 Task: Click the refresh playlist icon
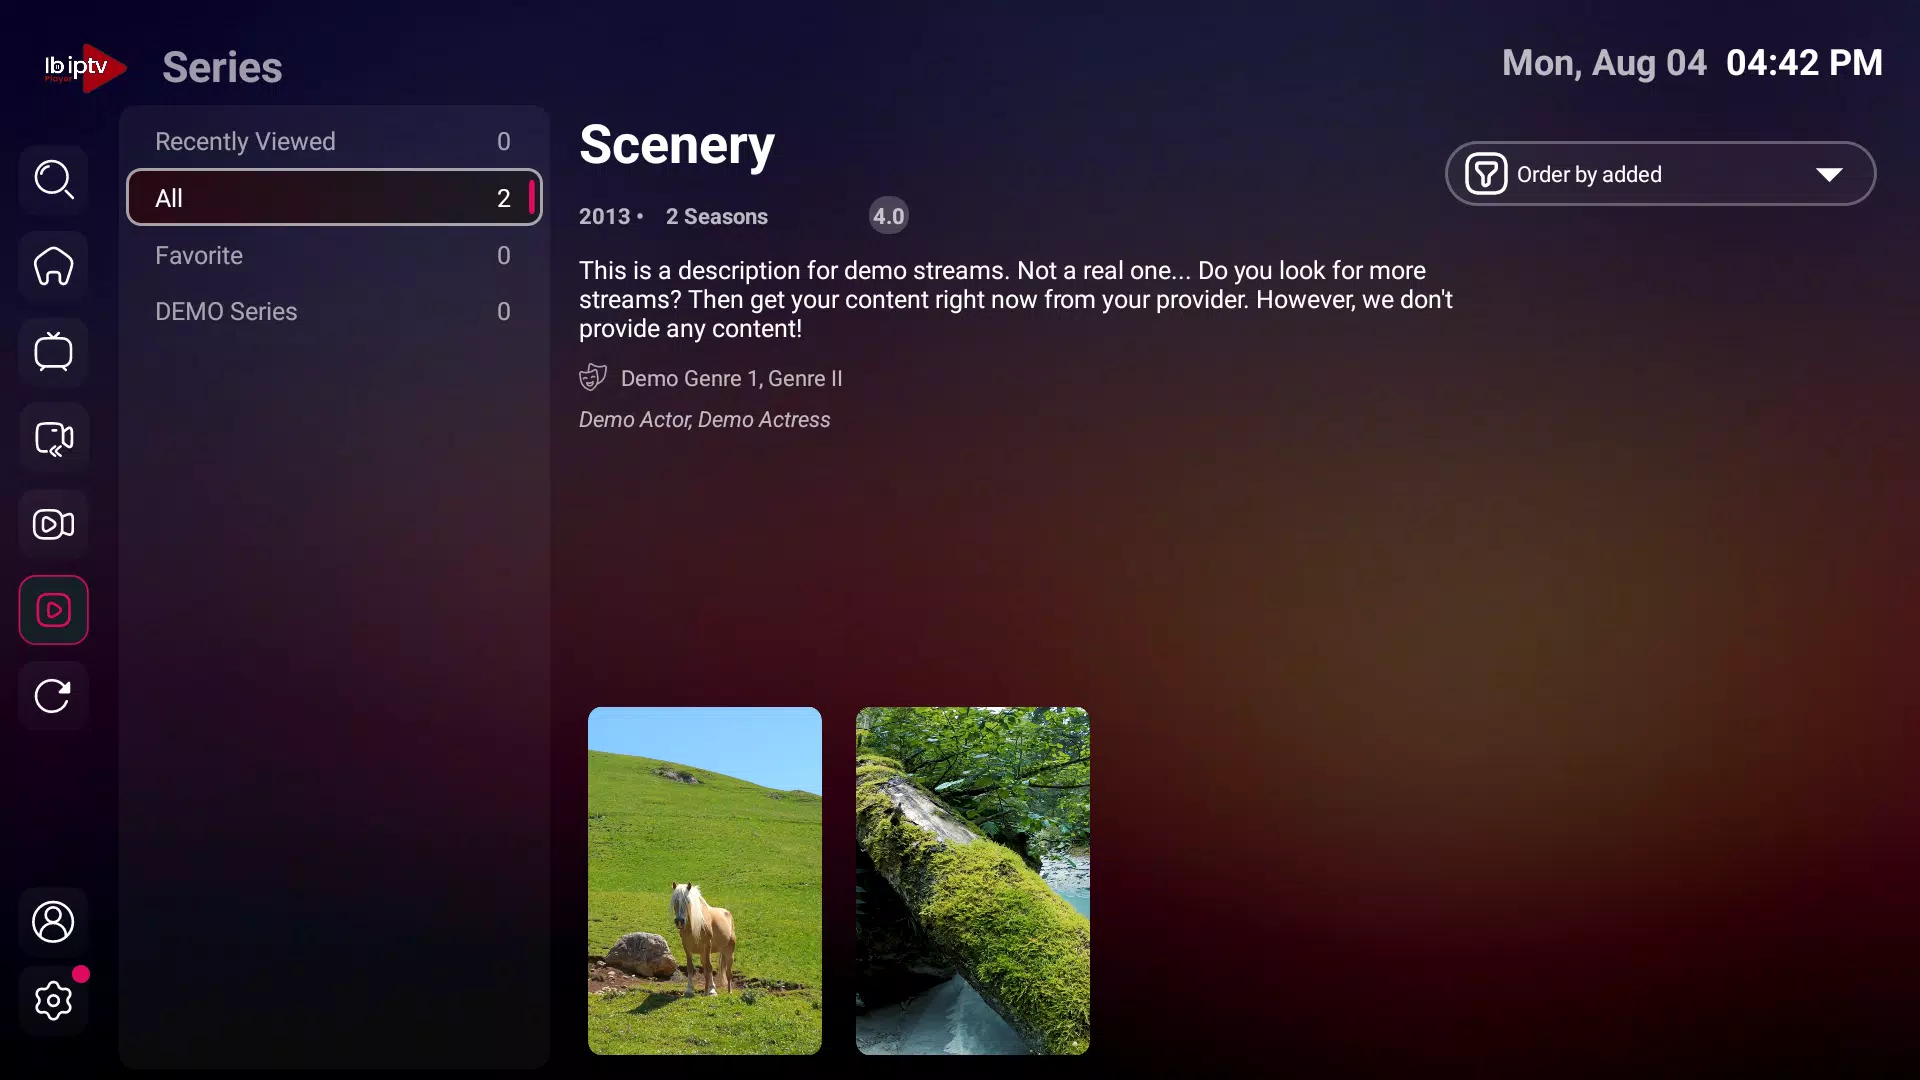(54, 696)
